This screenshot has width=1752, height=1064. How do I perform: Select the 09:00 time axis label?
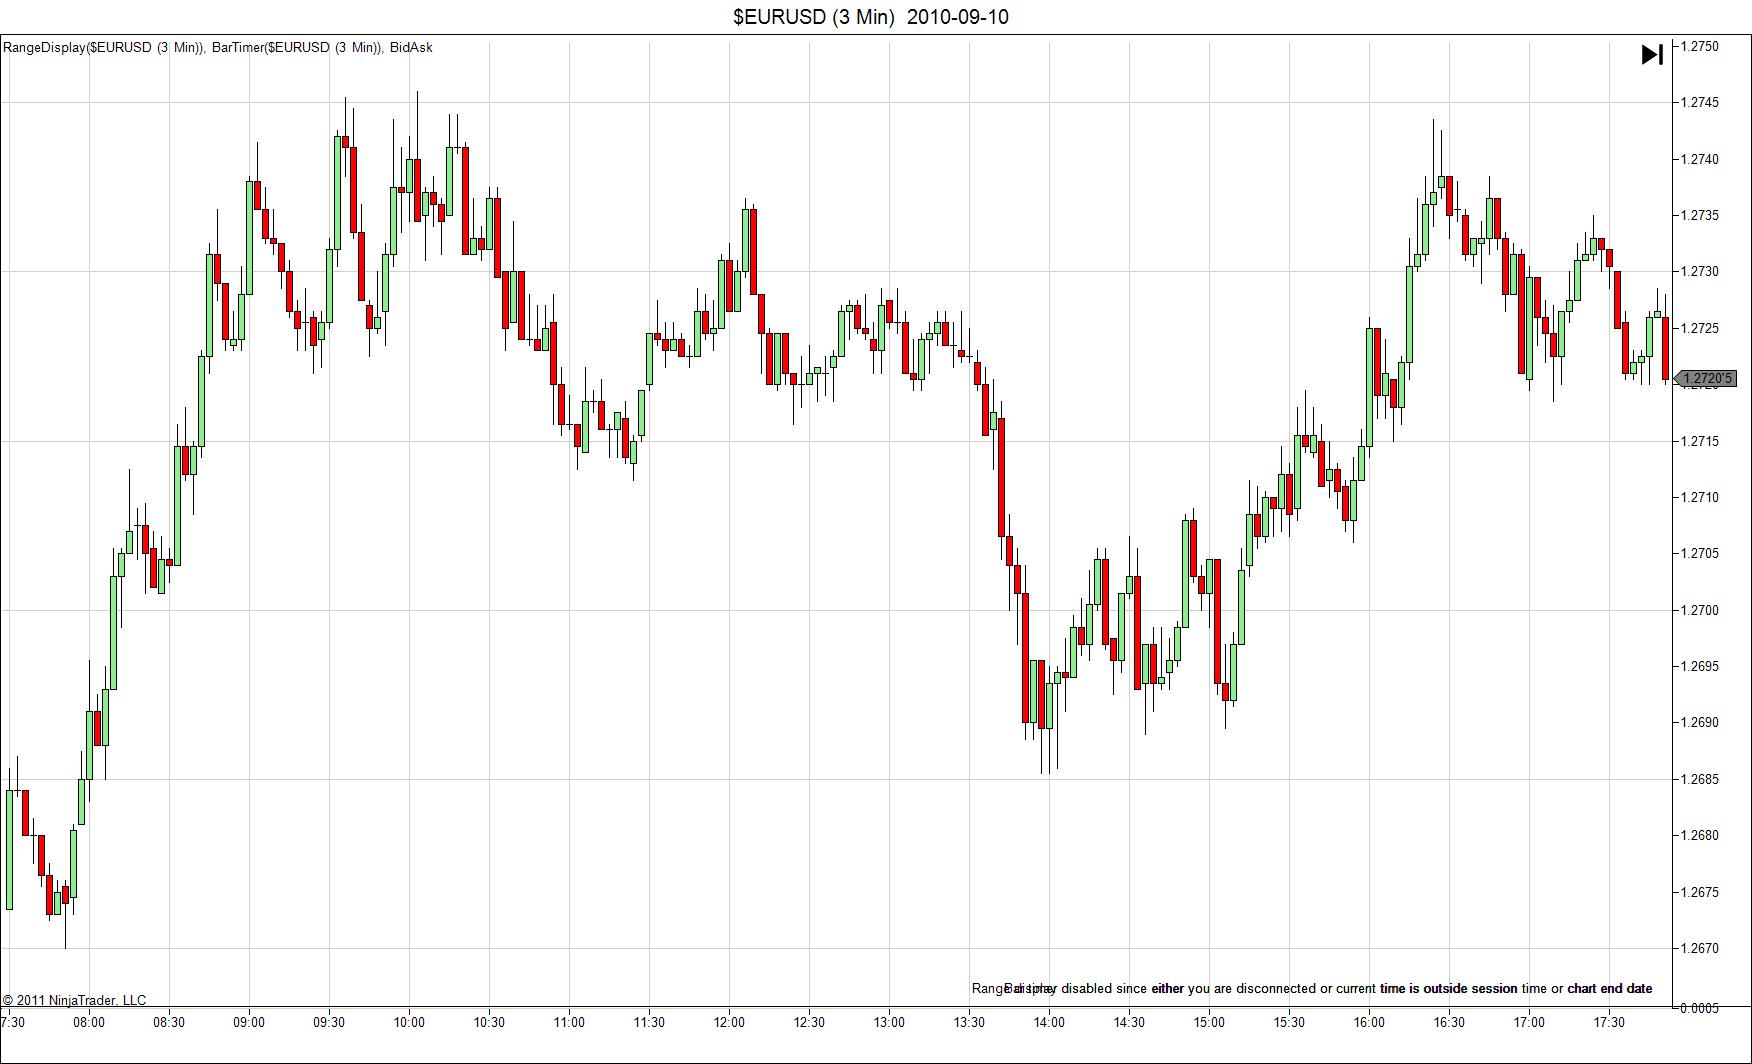point(249,1022)
